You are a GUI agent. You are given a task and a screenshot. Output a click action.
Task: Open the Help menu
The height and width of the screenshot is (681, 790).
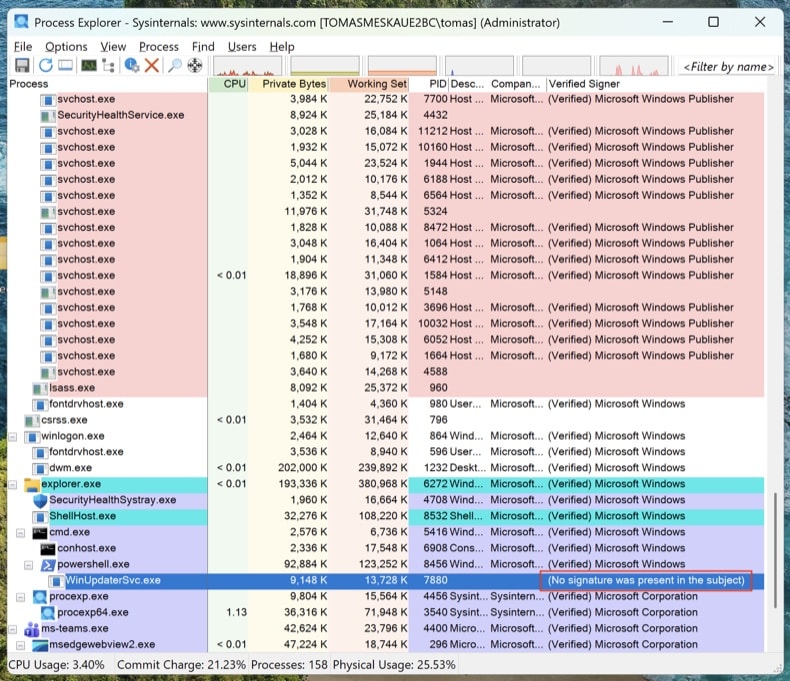click(x=282, y=47)
